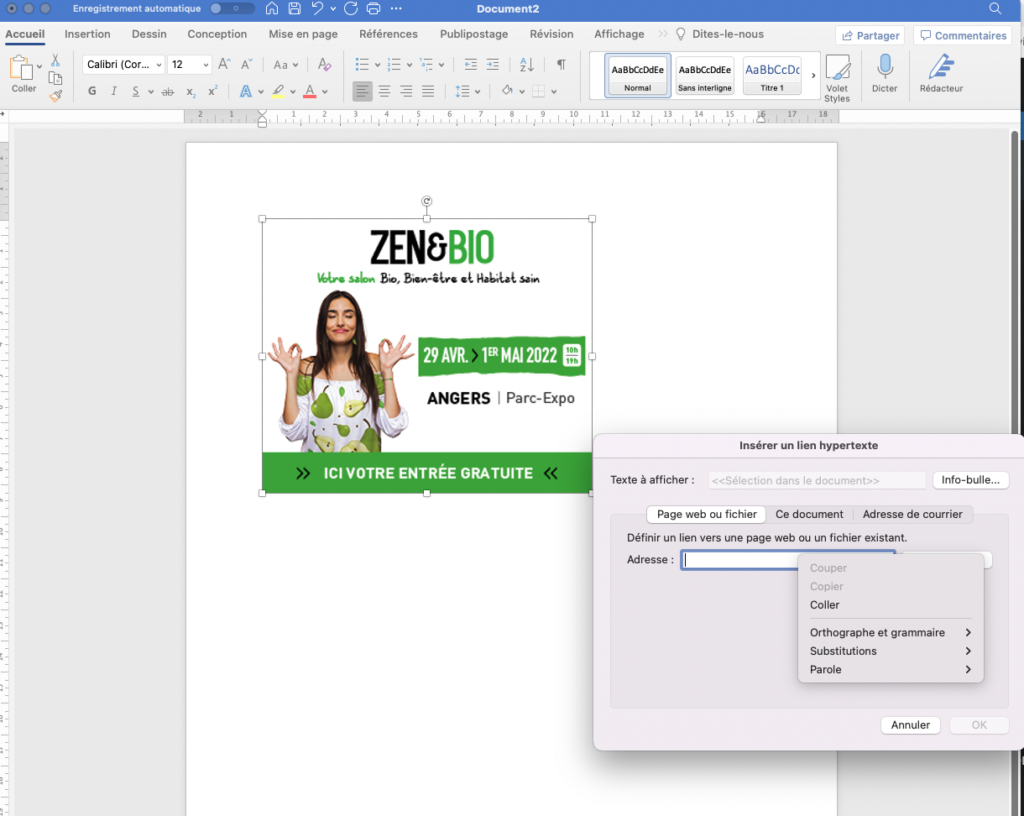Open the three-dots more commands menu
This screenshot has height=816, width=1024.
pos(396,8)
